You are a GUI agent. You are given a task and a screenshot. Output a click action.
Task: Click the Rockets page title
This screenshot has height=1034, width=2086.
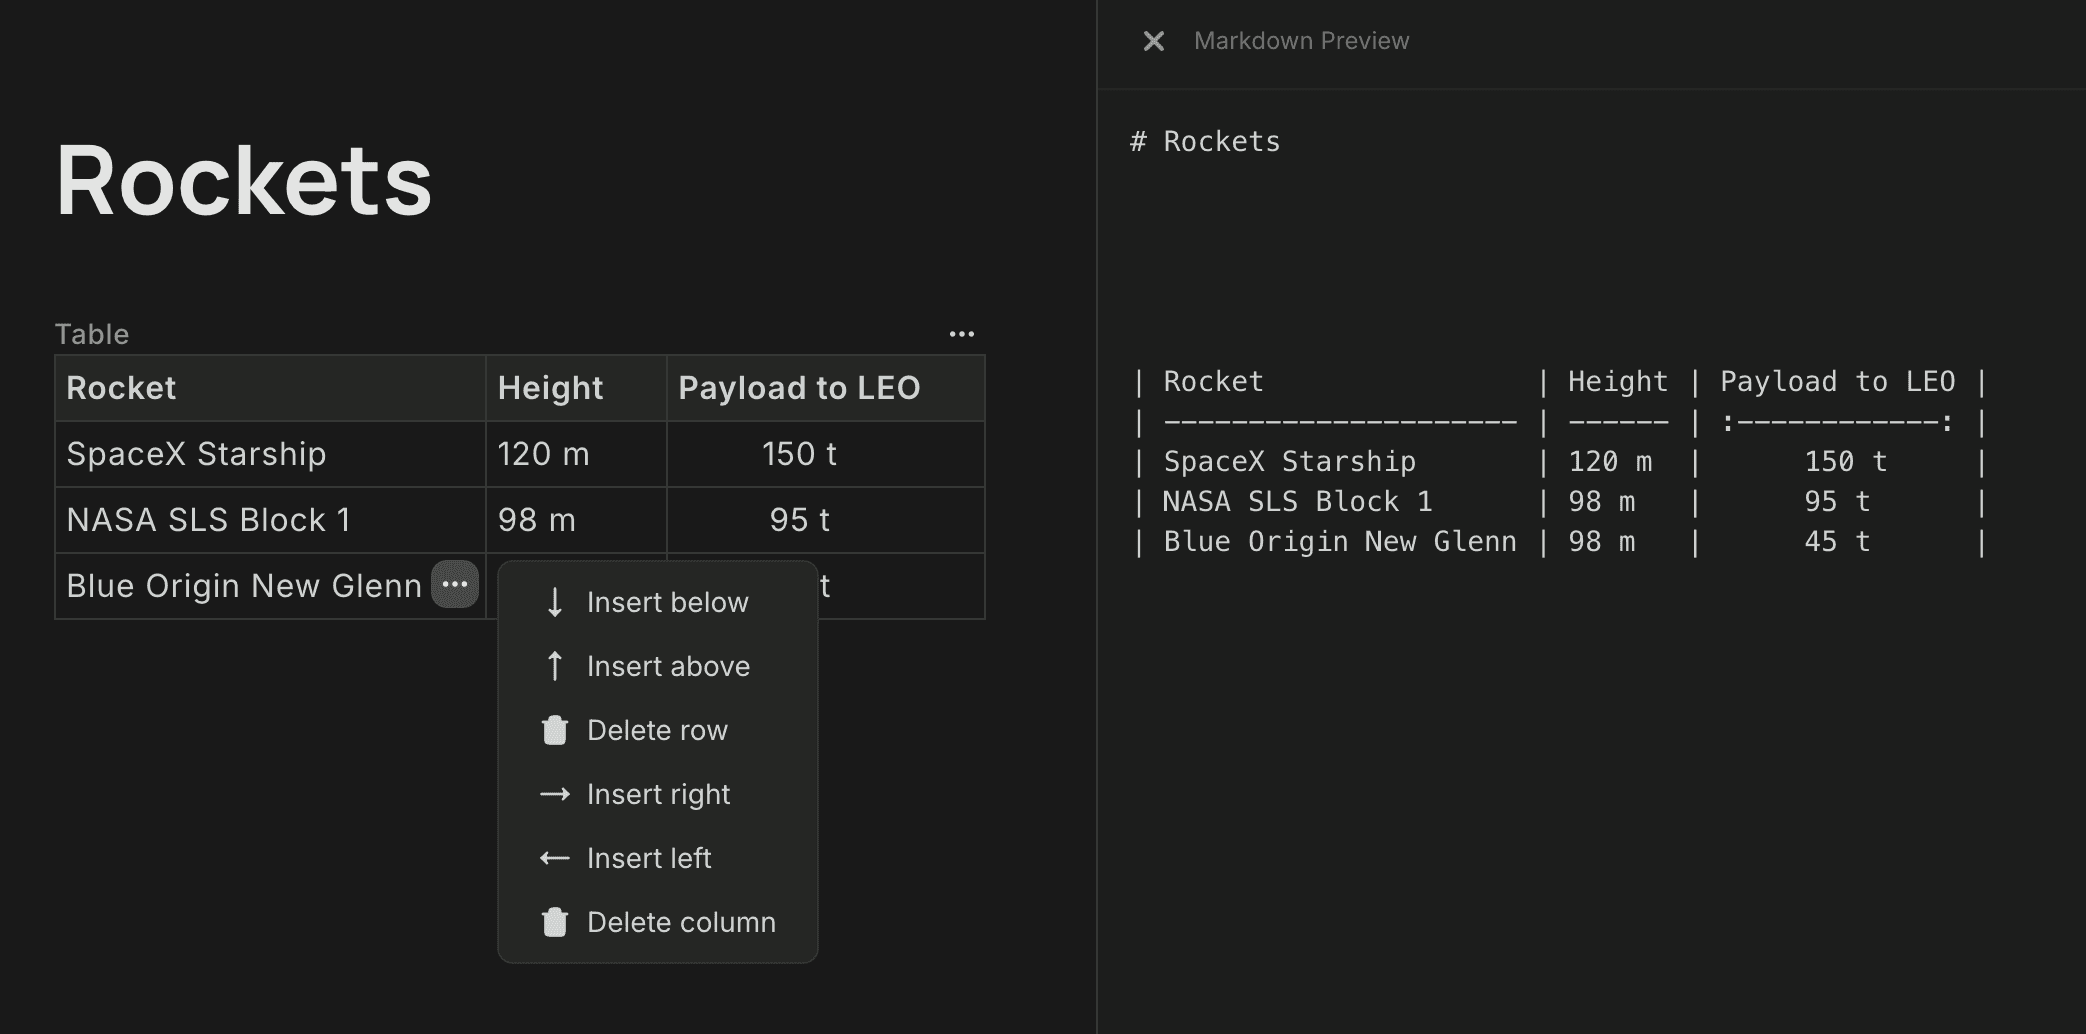point(244,181)
